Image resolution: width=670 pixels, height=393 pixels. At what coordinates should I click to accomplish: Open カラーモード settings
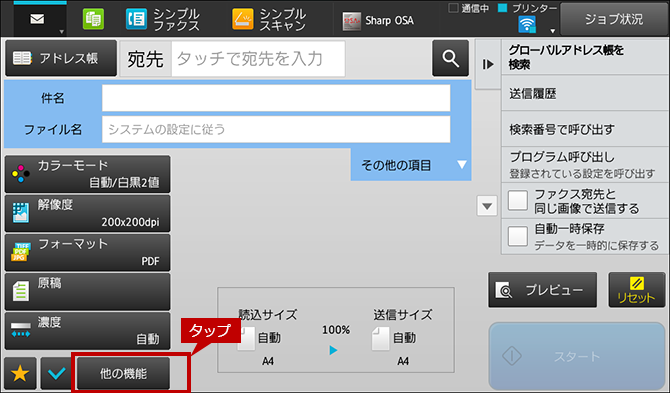click(88, 174)
